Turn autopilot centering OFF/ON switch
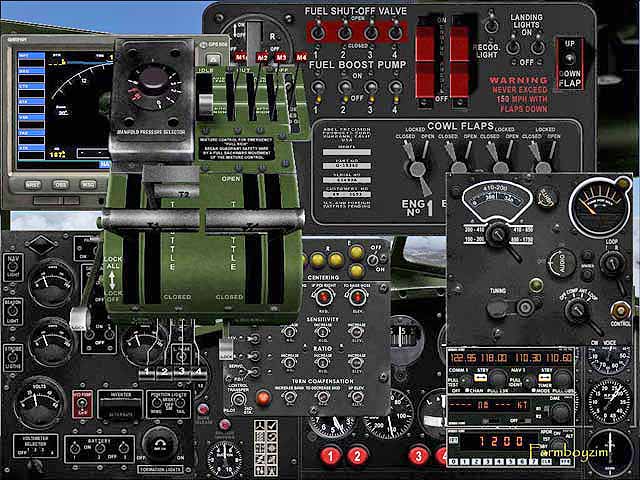The height and width of the screenshot is (480, 640). point(373,259)
